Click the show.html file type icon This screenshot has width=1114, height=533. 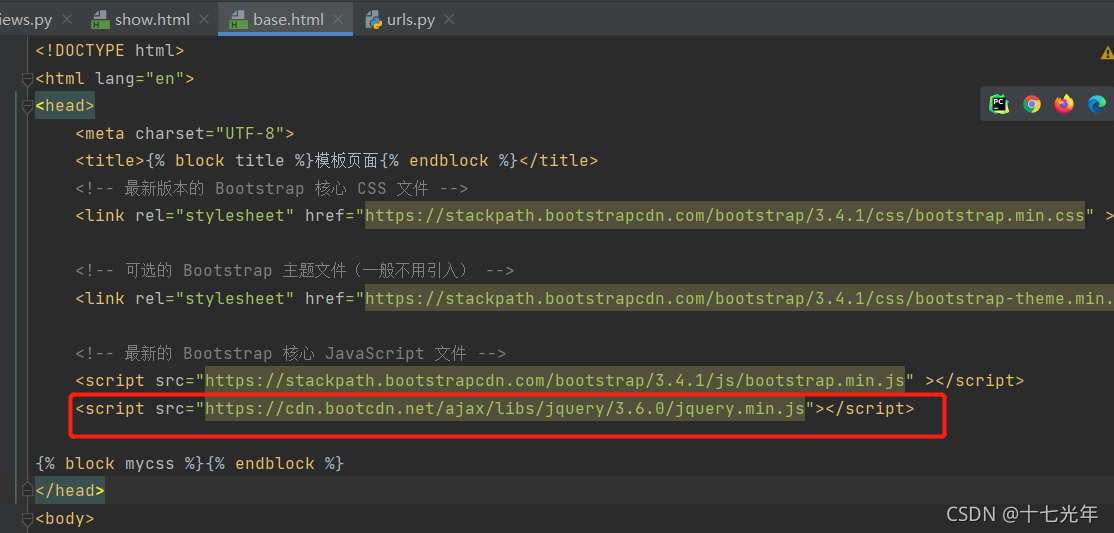pos(100,19)
